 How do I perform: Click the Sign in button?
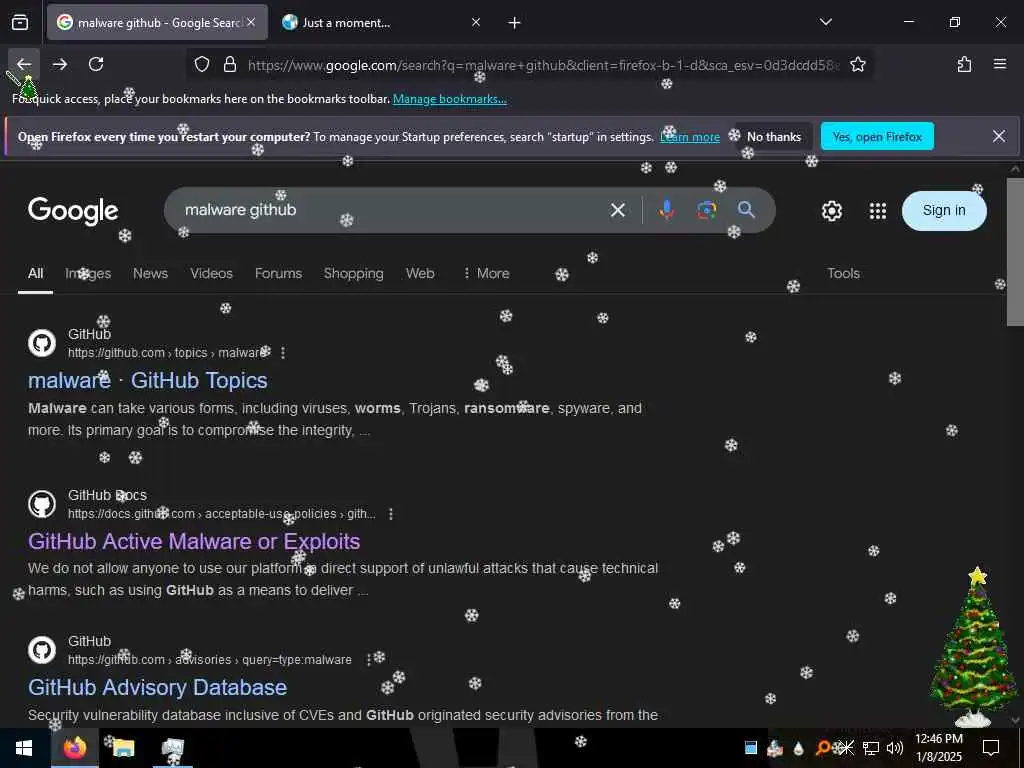pyautogui.click(x=944, y=210)
